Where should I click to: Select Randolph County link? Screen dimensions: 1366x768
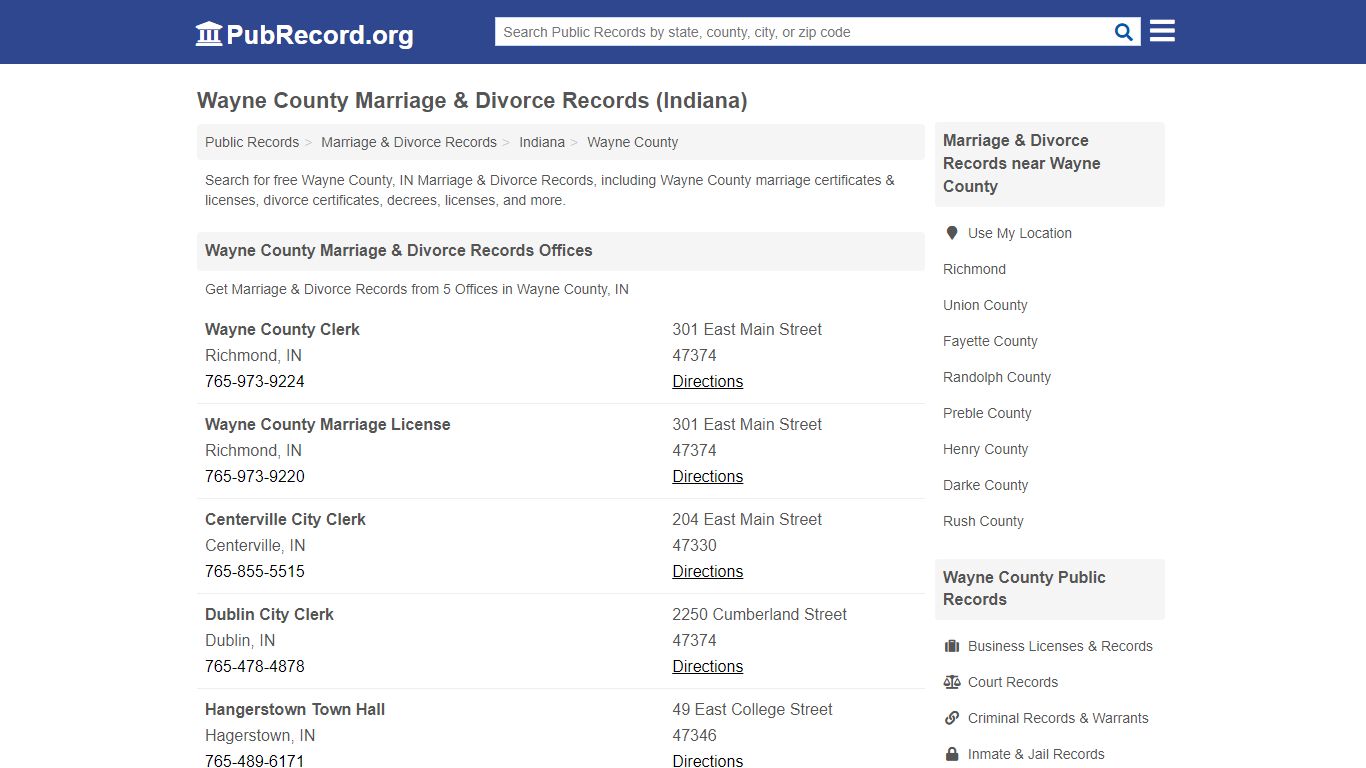[997, 377]
